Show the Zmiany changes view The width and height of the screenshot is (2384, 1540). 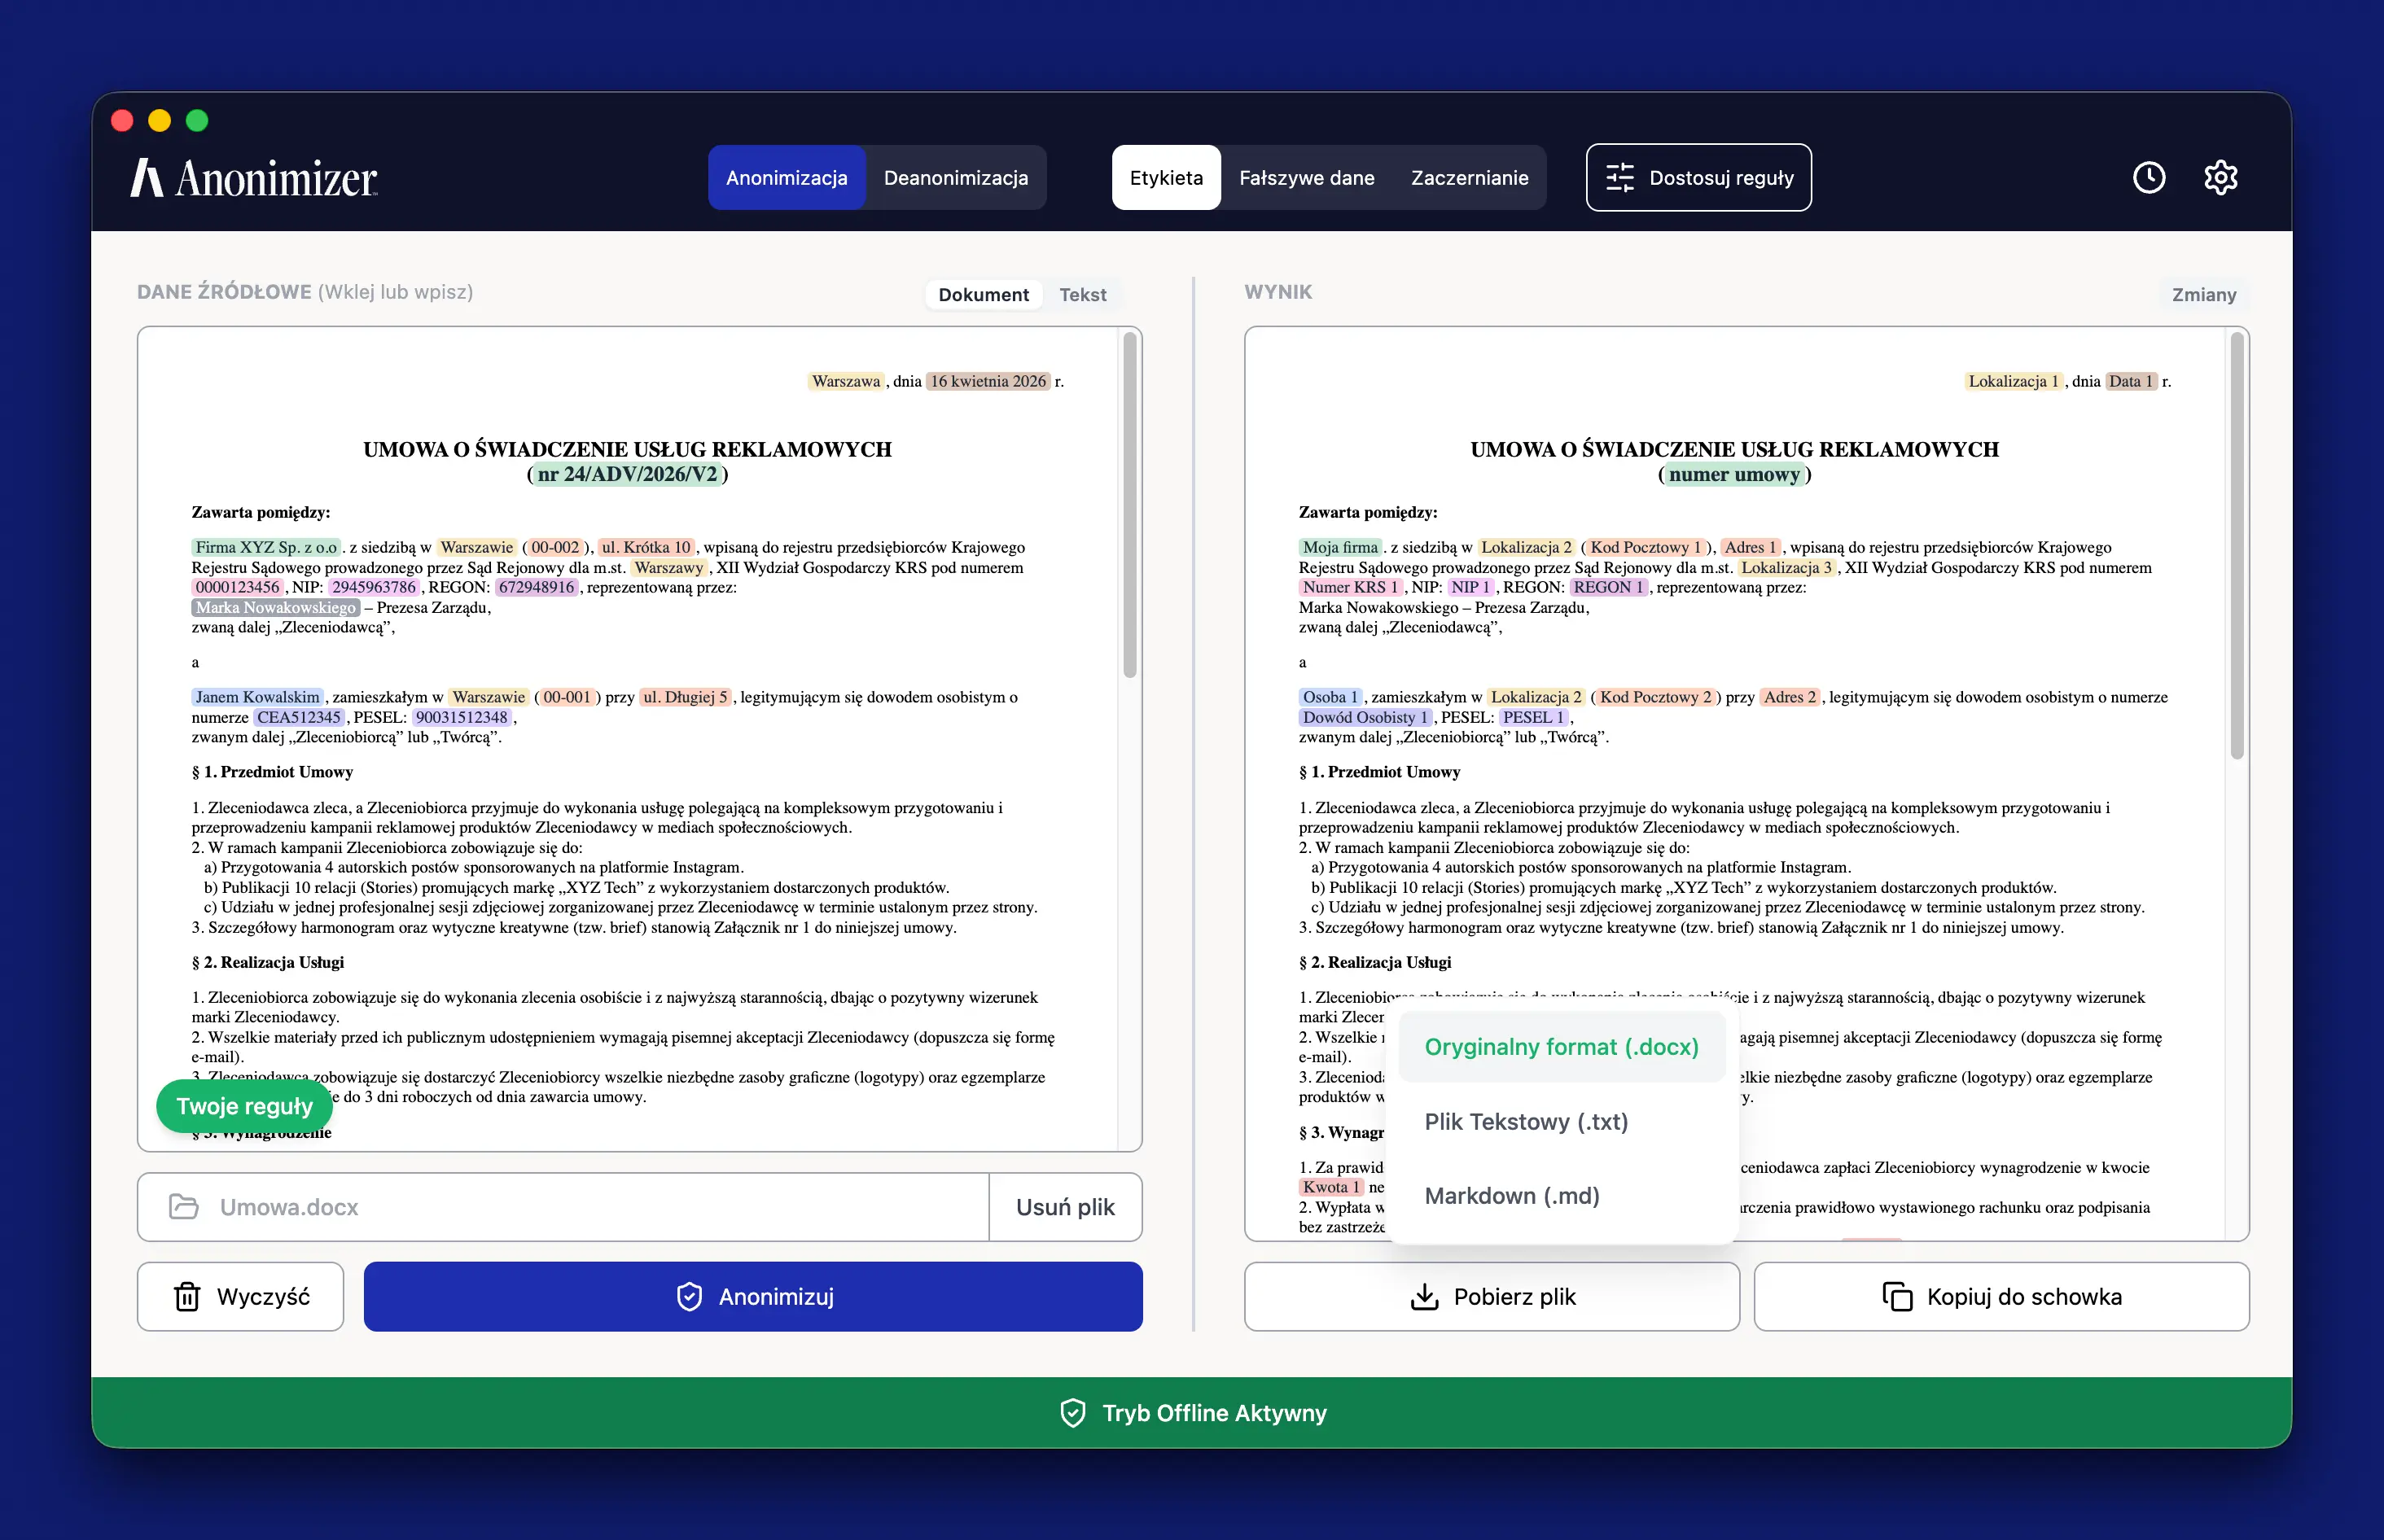point(2203,295)
